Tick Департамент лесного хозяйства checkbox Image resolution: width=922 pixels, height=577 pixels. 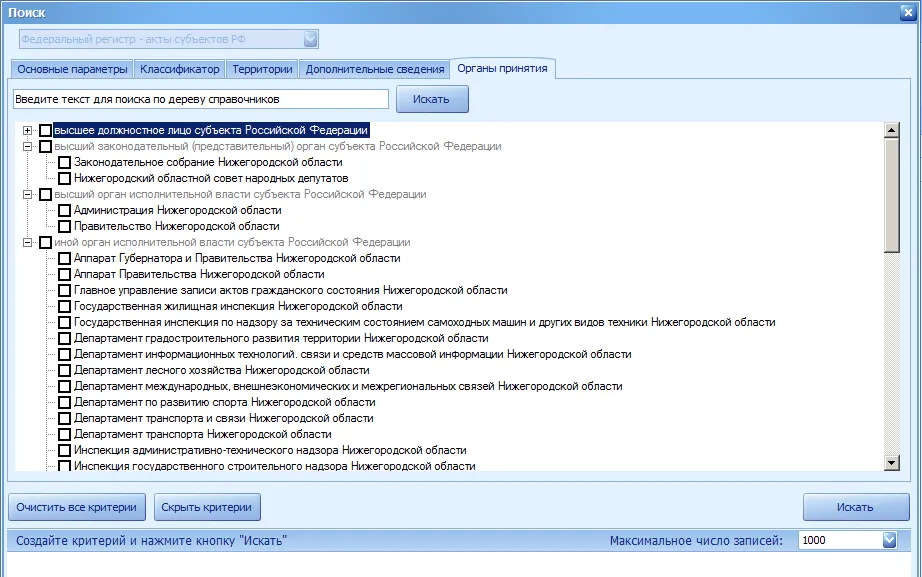[x=65, y=371]
